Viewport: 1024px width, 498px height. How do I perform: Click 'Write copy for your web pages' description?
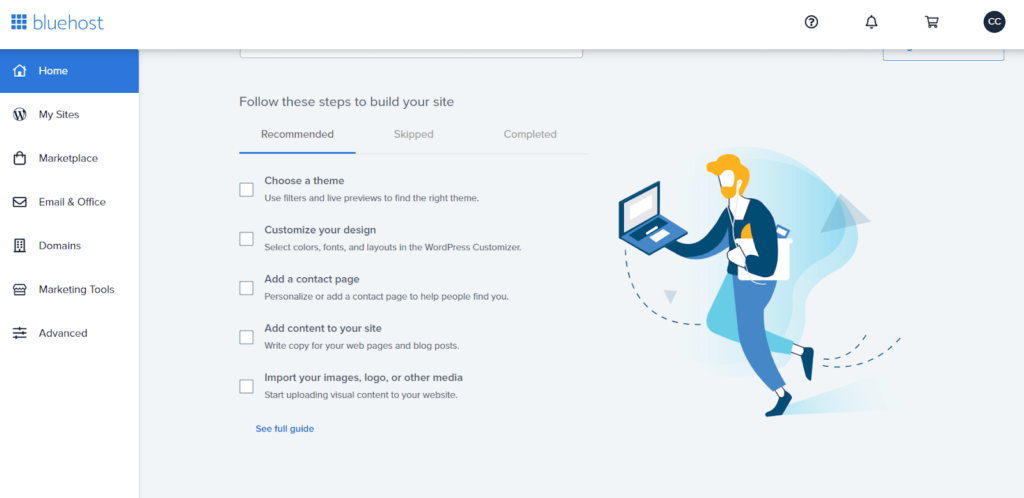click(362, 345)
